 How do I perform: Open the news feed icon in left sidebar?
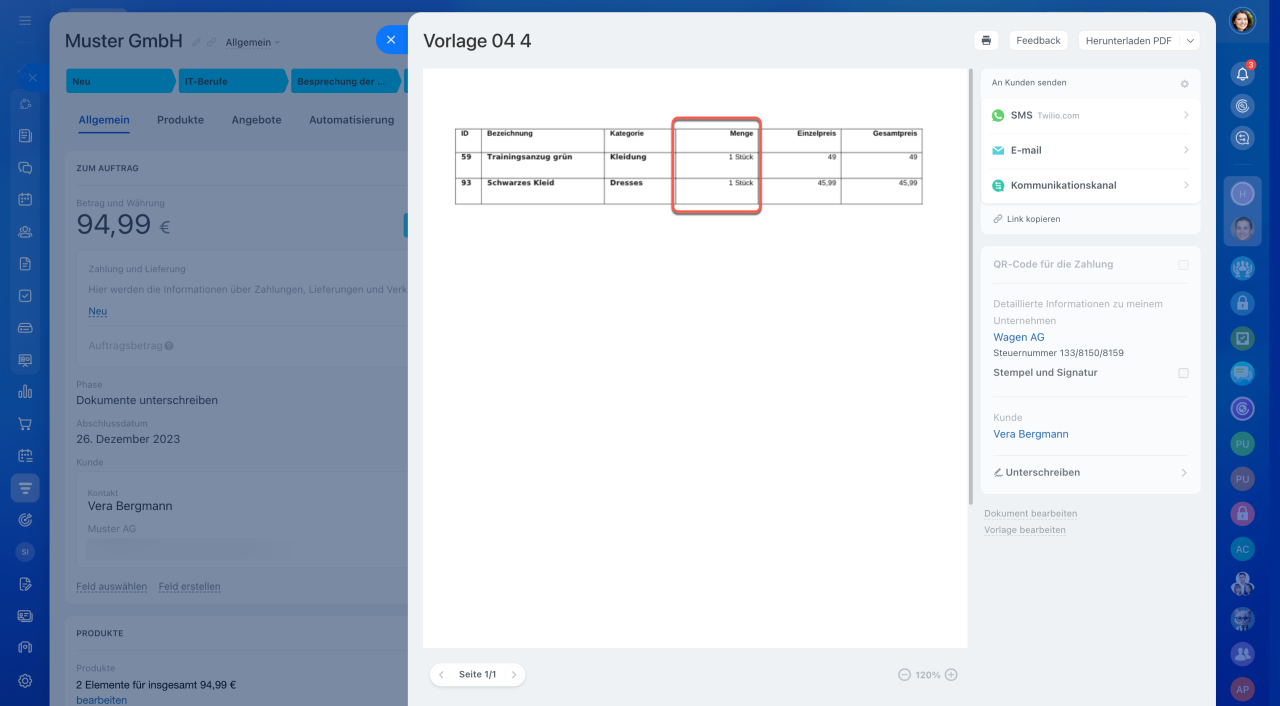pyautogui.click(x=25, y=135)
